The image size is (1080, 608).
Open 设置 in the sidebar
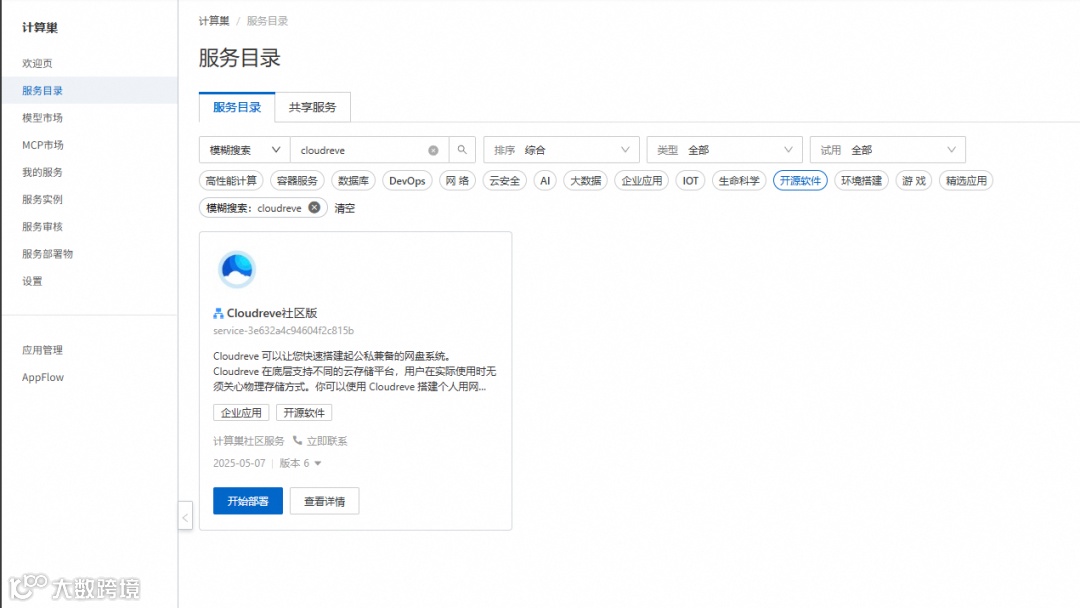32,281
